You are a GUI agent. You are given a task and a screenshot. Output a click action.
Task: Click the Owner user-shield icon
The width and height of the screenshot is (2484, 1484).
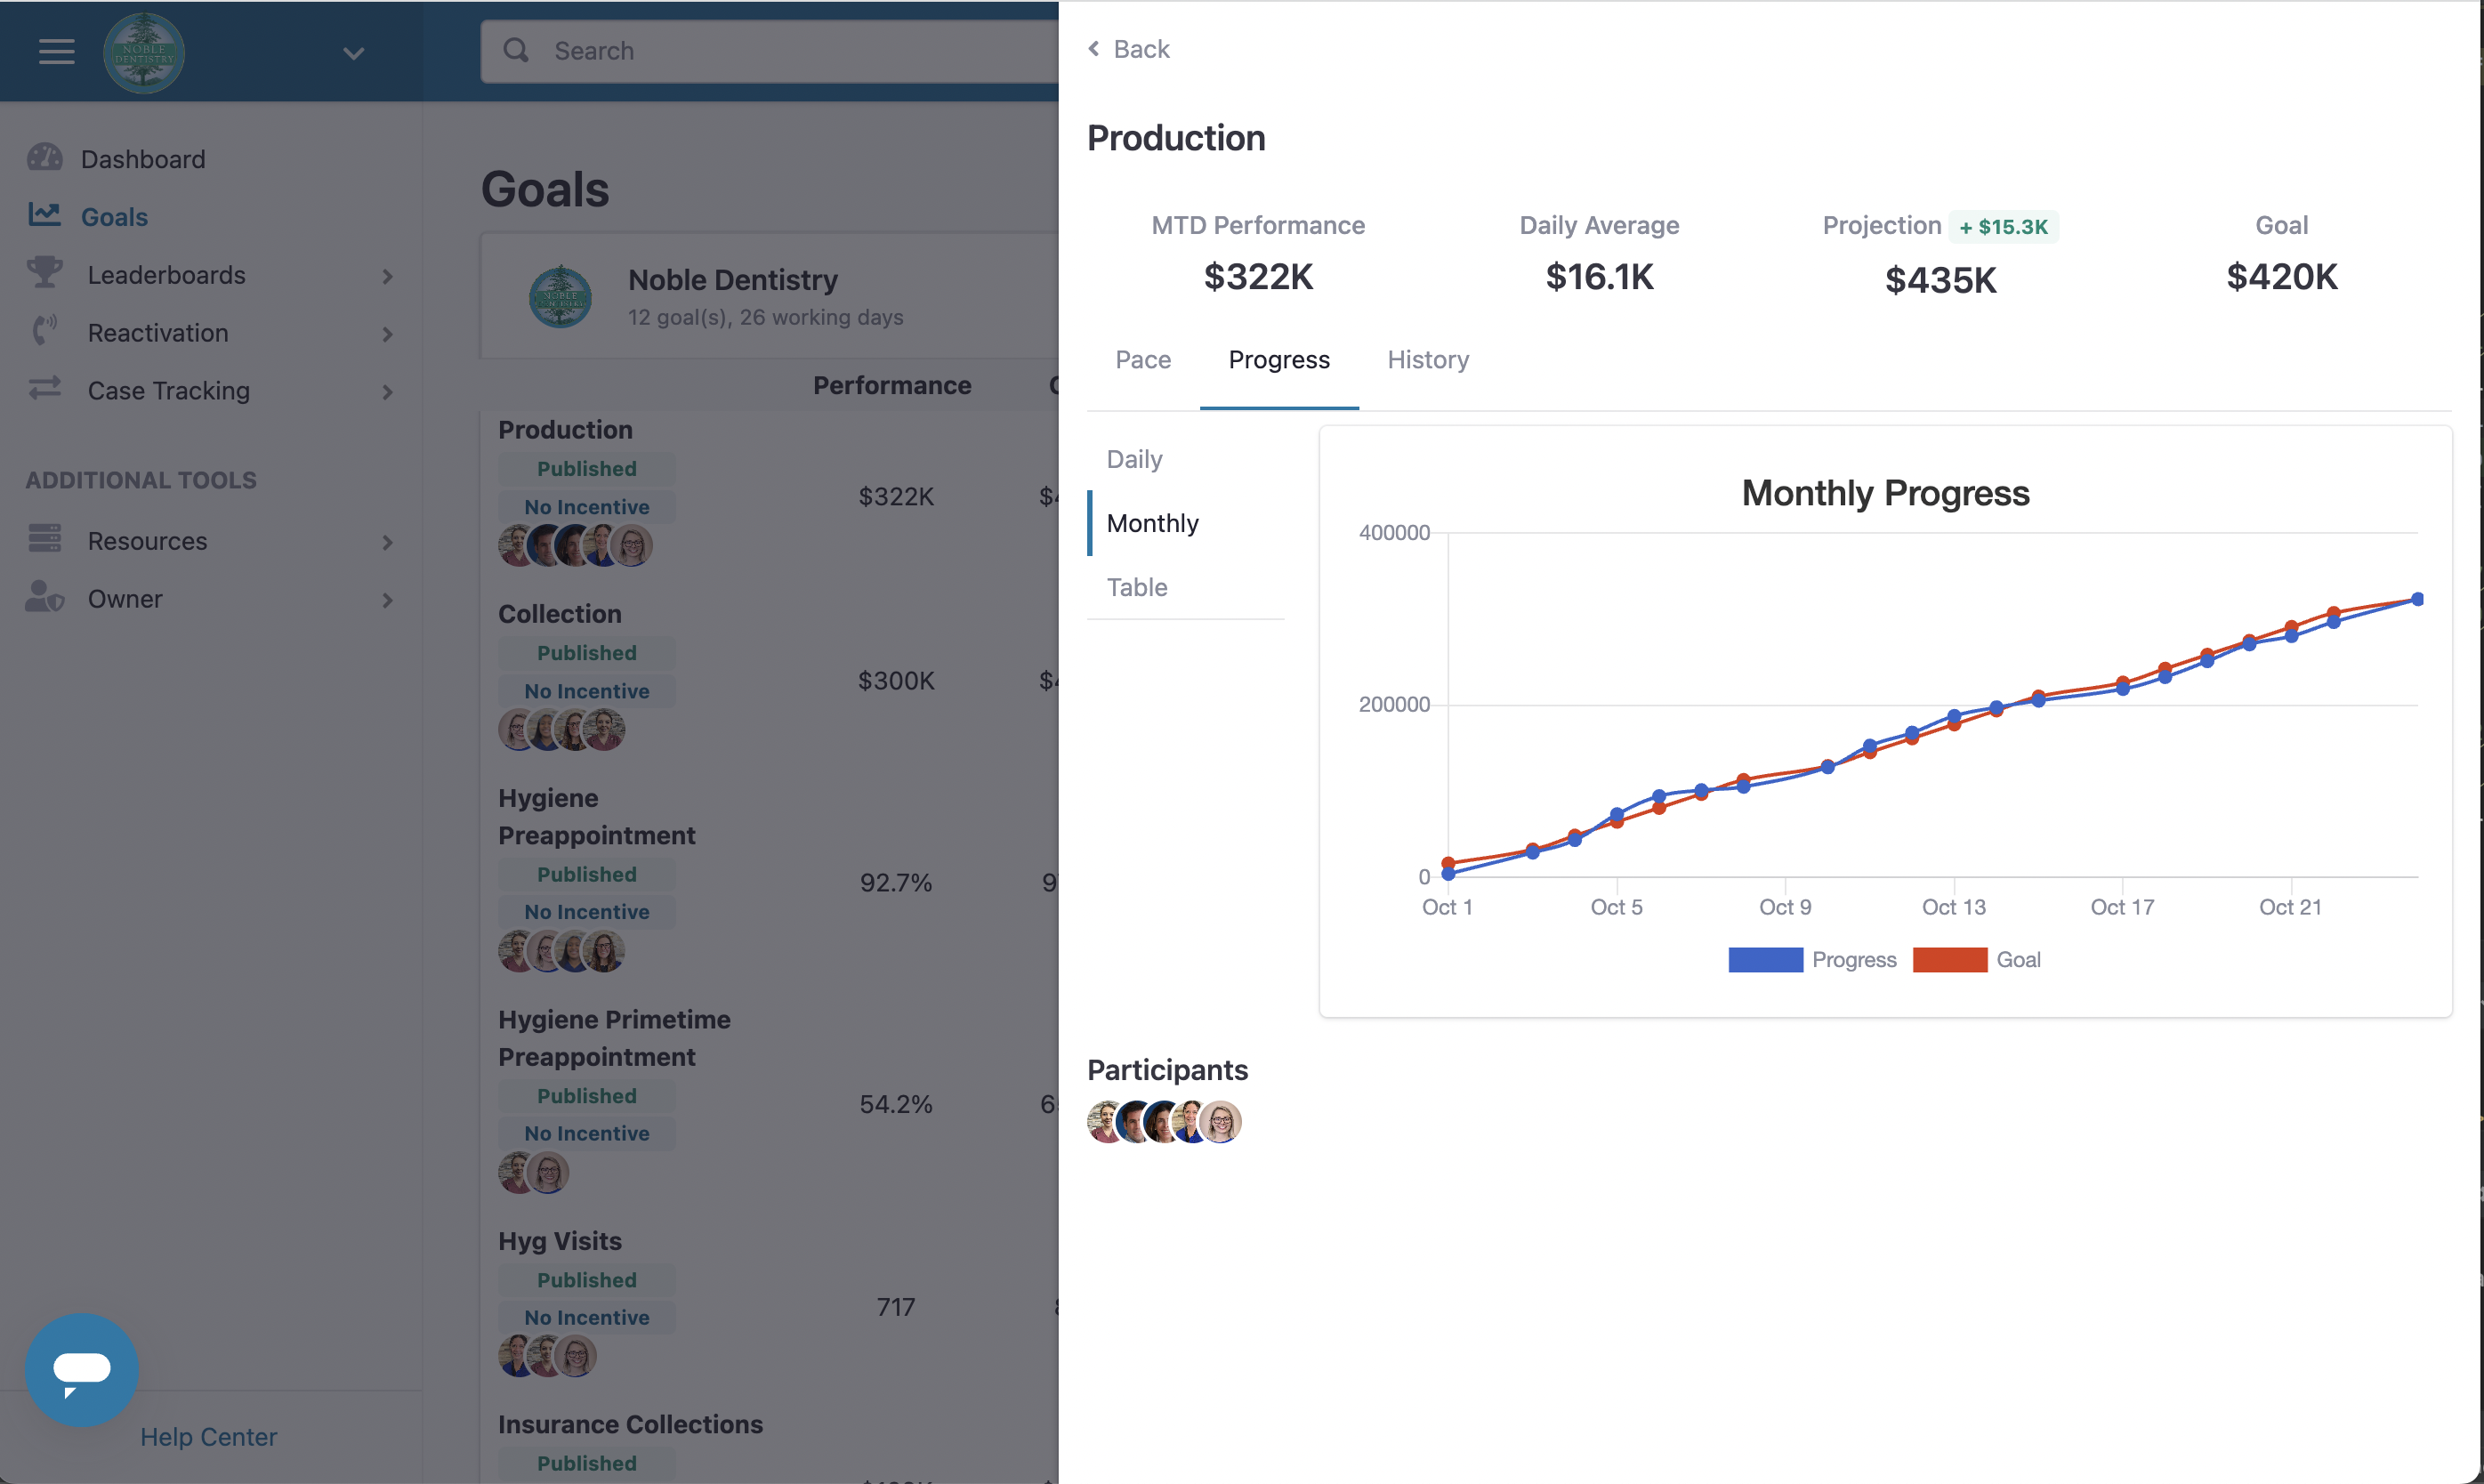click(x=45, y=596)
